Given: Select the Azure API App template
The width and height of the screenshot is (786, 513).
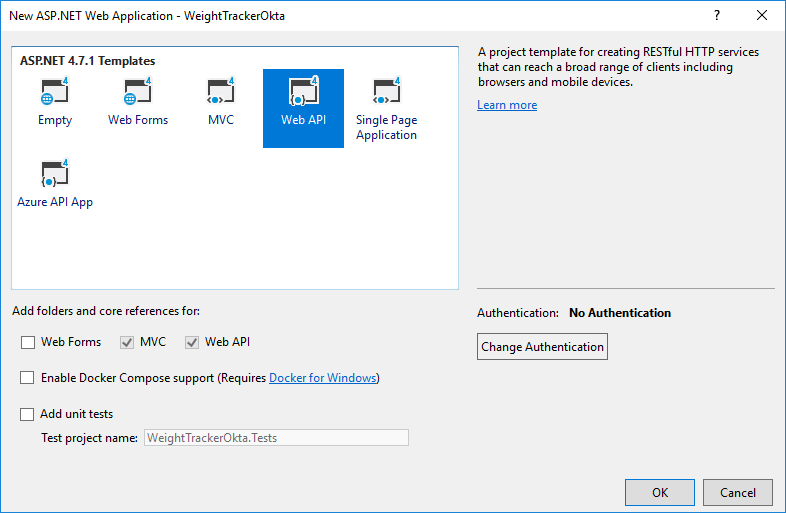Looking at the screenshot, I should click(x=54, y=175).
